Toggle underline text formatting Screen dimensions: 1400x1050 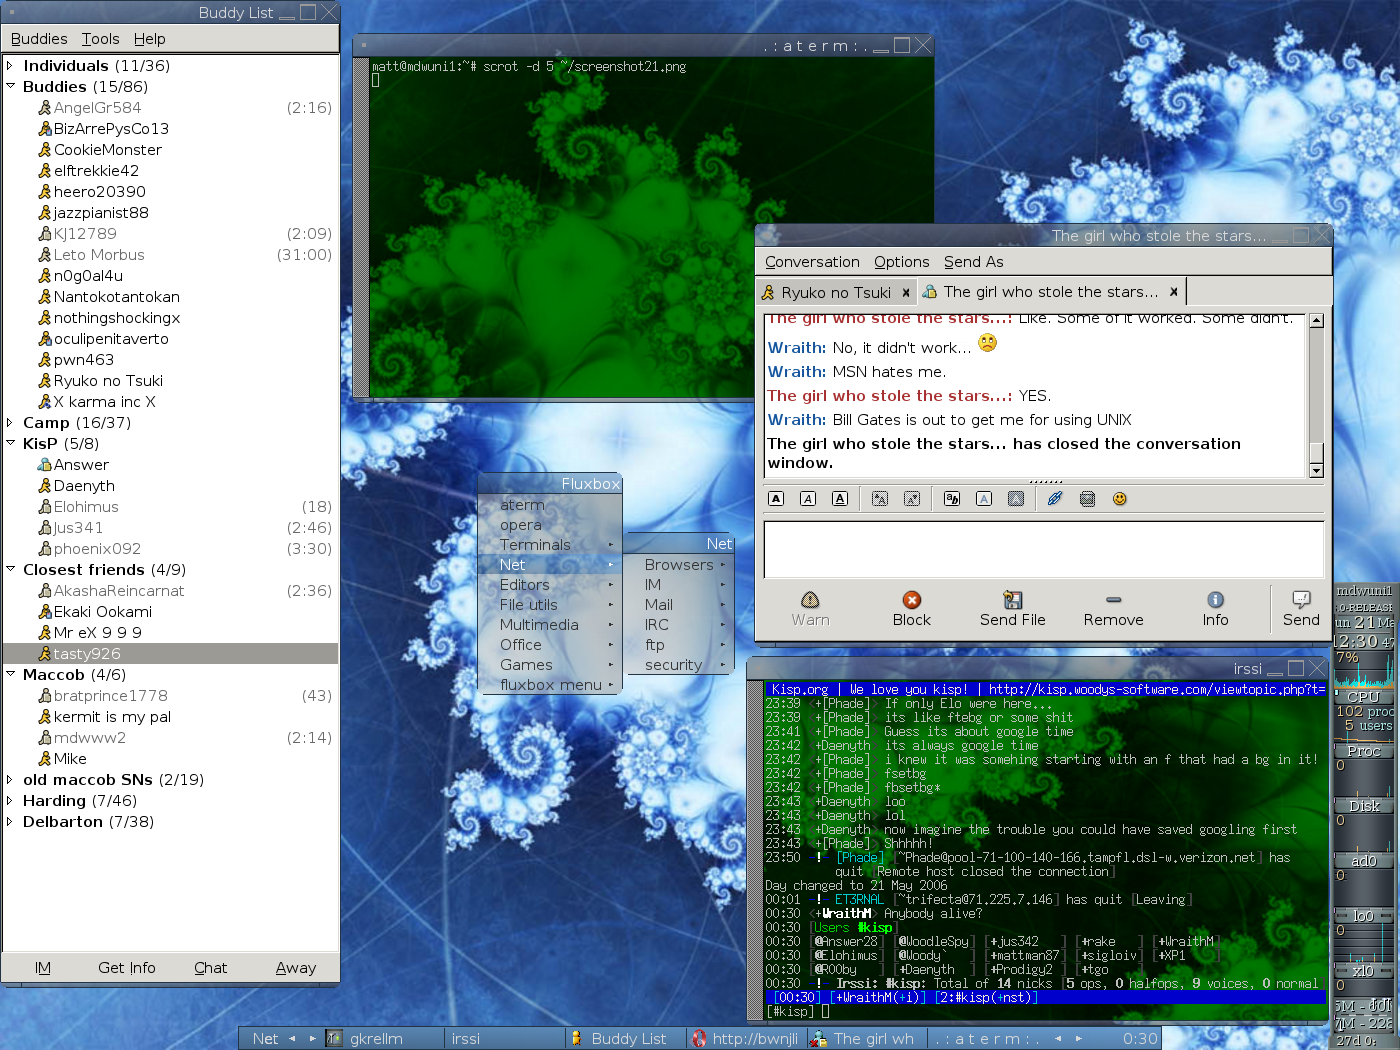(840, 499)
